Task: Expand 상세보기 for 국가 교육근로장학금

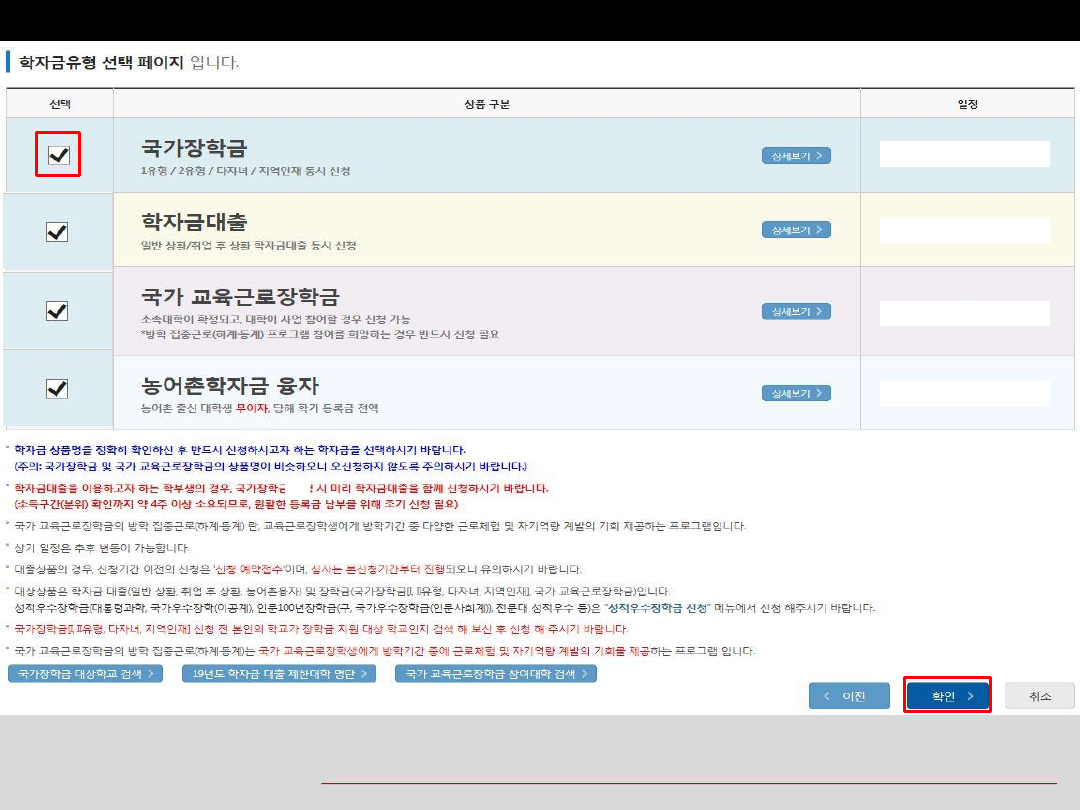Action: 796,312
